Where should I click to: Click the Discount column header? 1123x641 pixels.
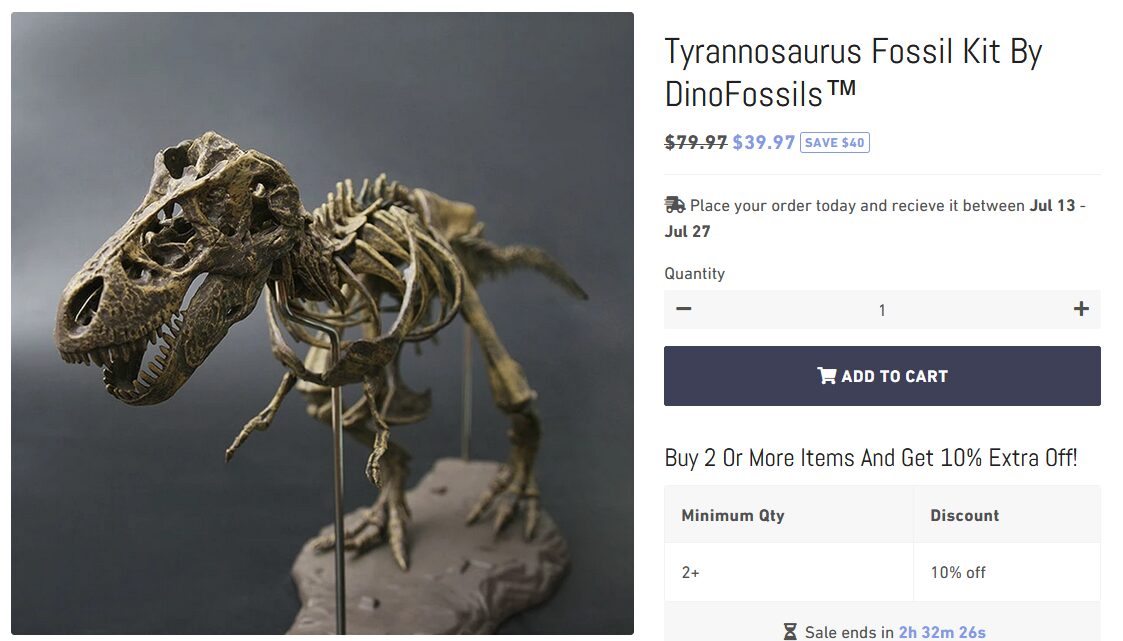pyautogui.click(x=964, y=515)
